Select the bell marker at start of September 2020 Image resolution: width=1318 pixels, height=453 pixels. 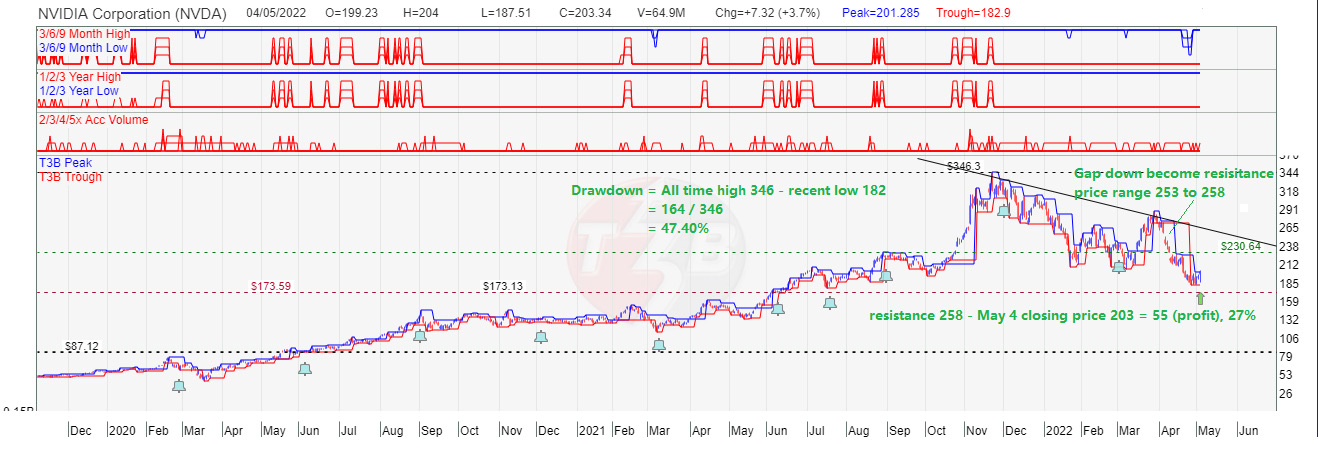point(420,336)
